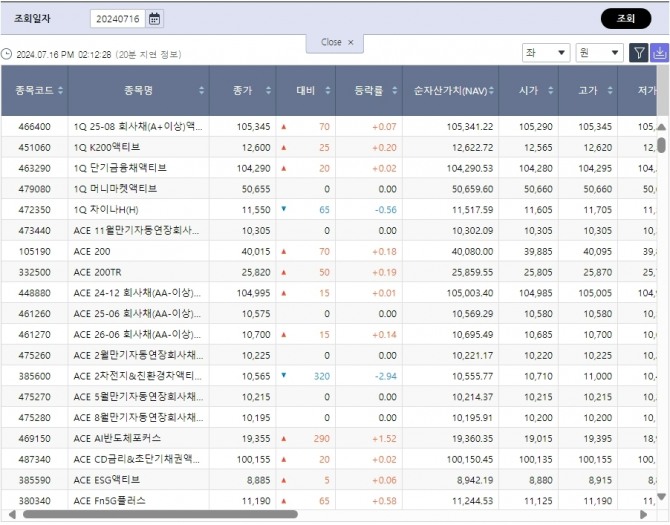The height and width of the screenshot is (525, 670).
Task: Click the vertical scrollbar thumb
Action: (661, 144)
